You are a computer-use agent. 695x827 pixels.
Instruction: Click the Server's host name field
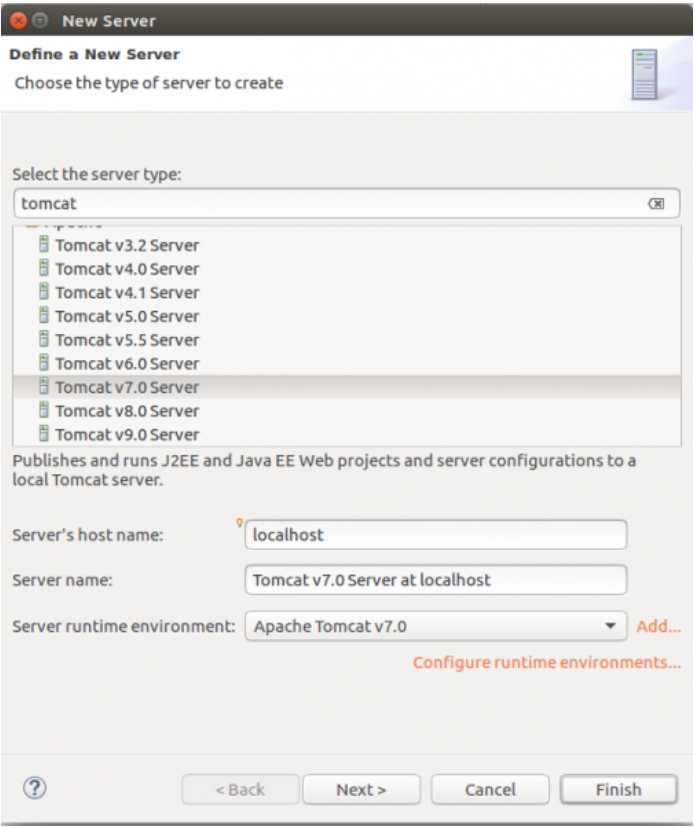click(x=435, y=535)
